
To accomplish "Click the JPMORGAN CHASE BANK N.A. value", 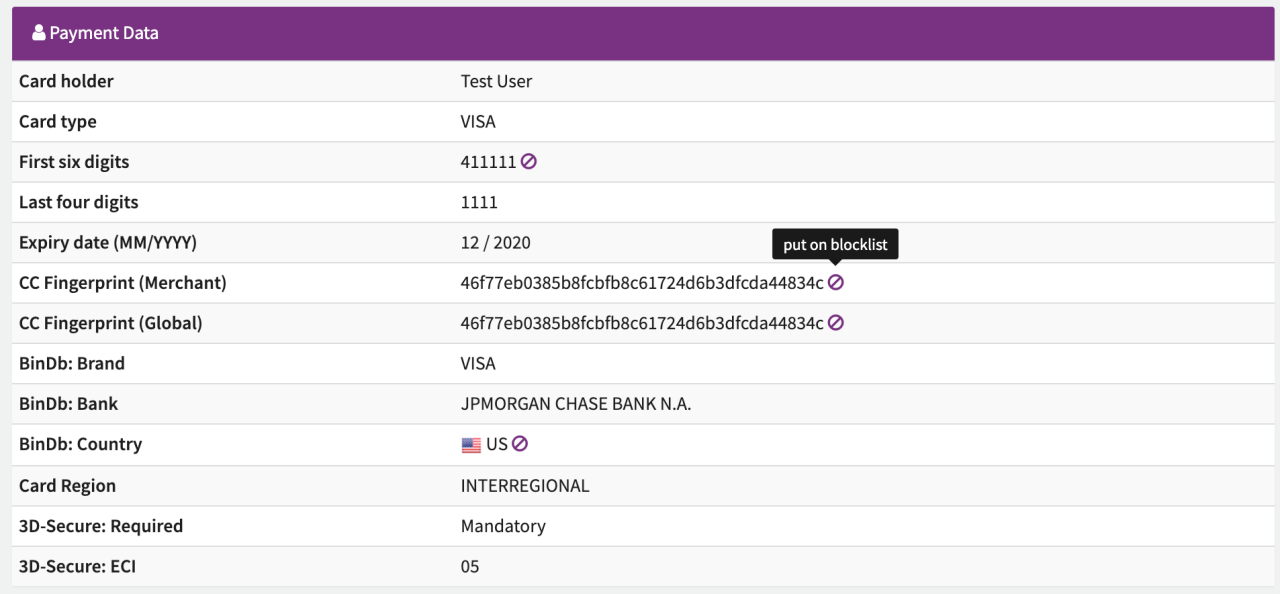I will tap(576, 404).
